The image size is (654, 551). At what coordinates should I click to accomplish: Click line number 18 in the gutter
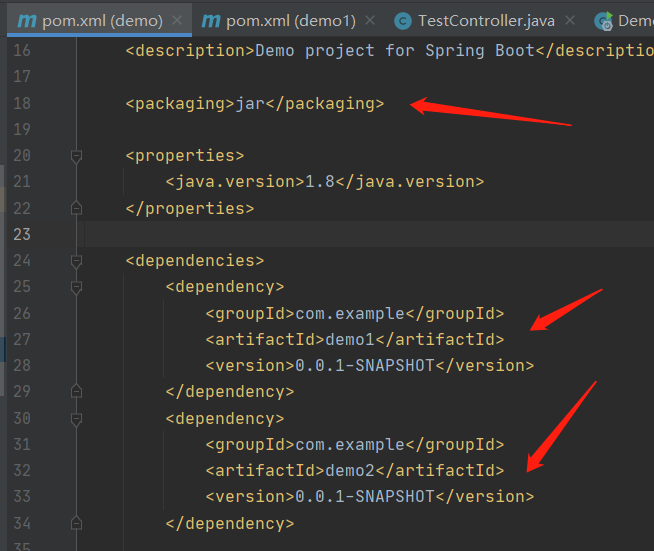(x=22, y=103)
